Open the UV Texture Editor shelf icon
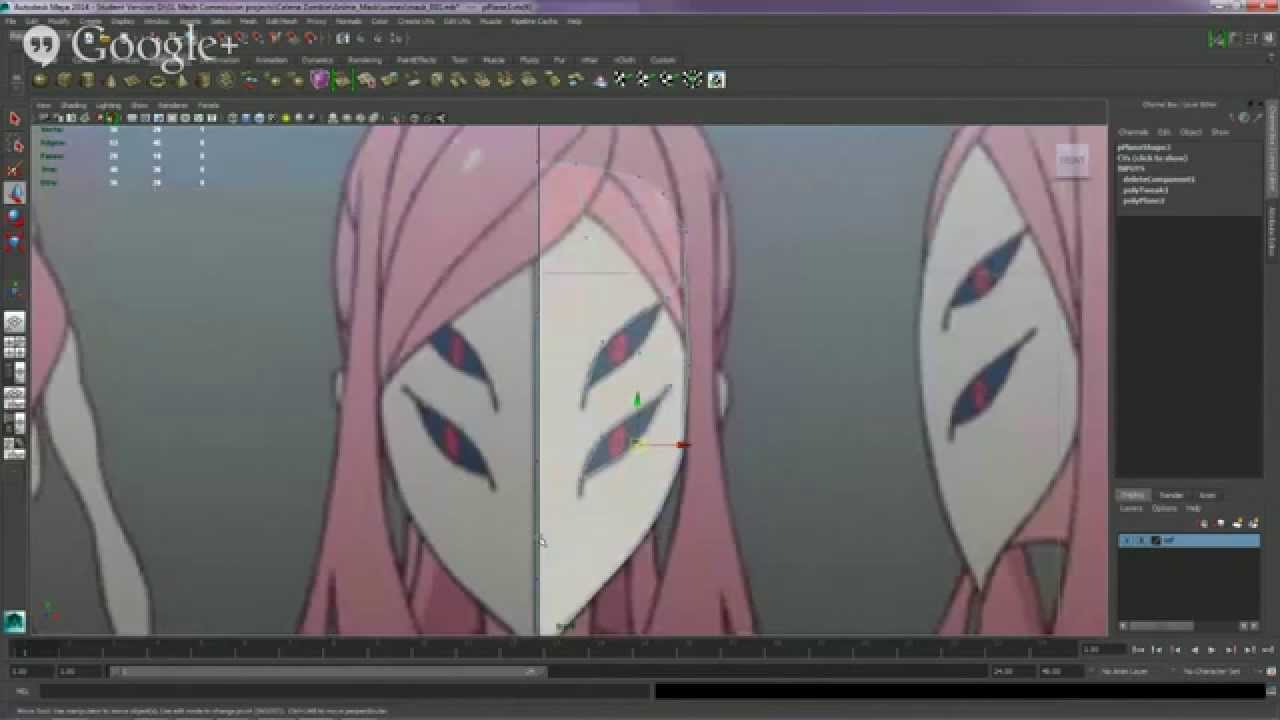The image size is (1280, 720). 716,80
